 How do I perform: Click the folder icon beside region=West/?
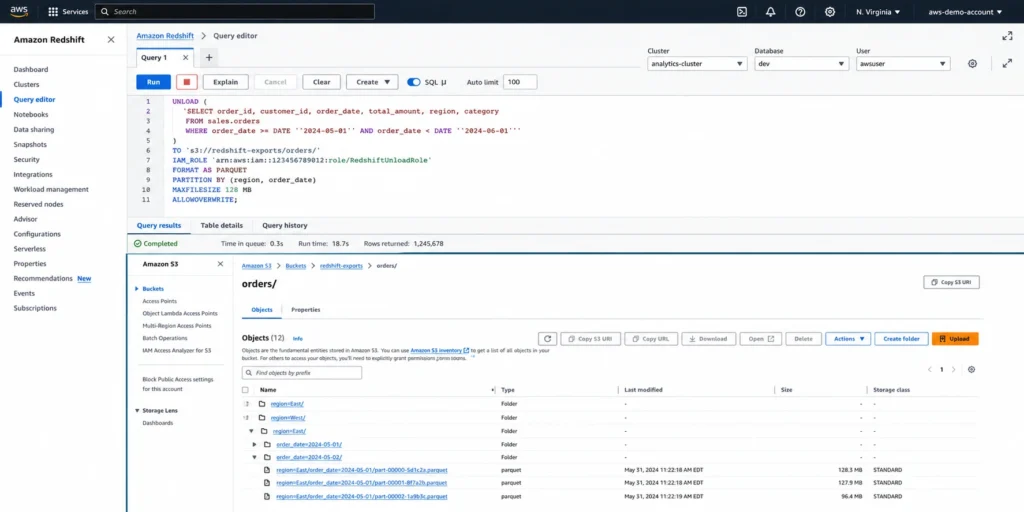point(262,417)
